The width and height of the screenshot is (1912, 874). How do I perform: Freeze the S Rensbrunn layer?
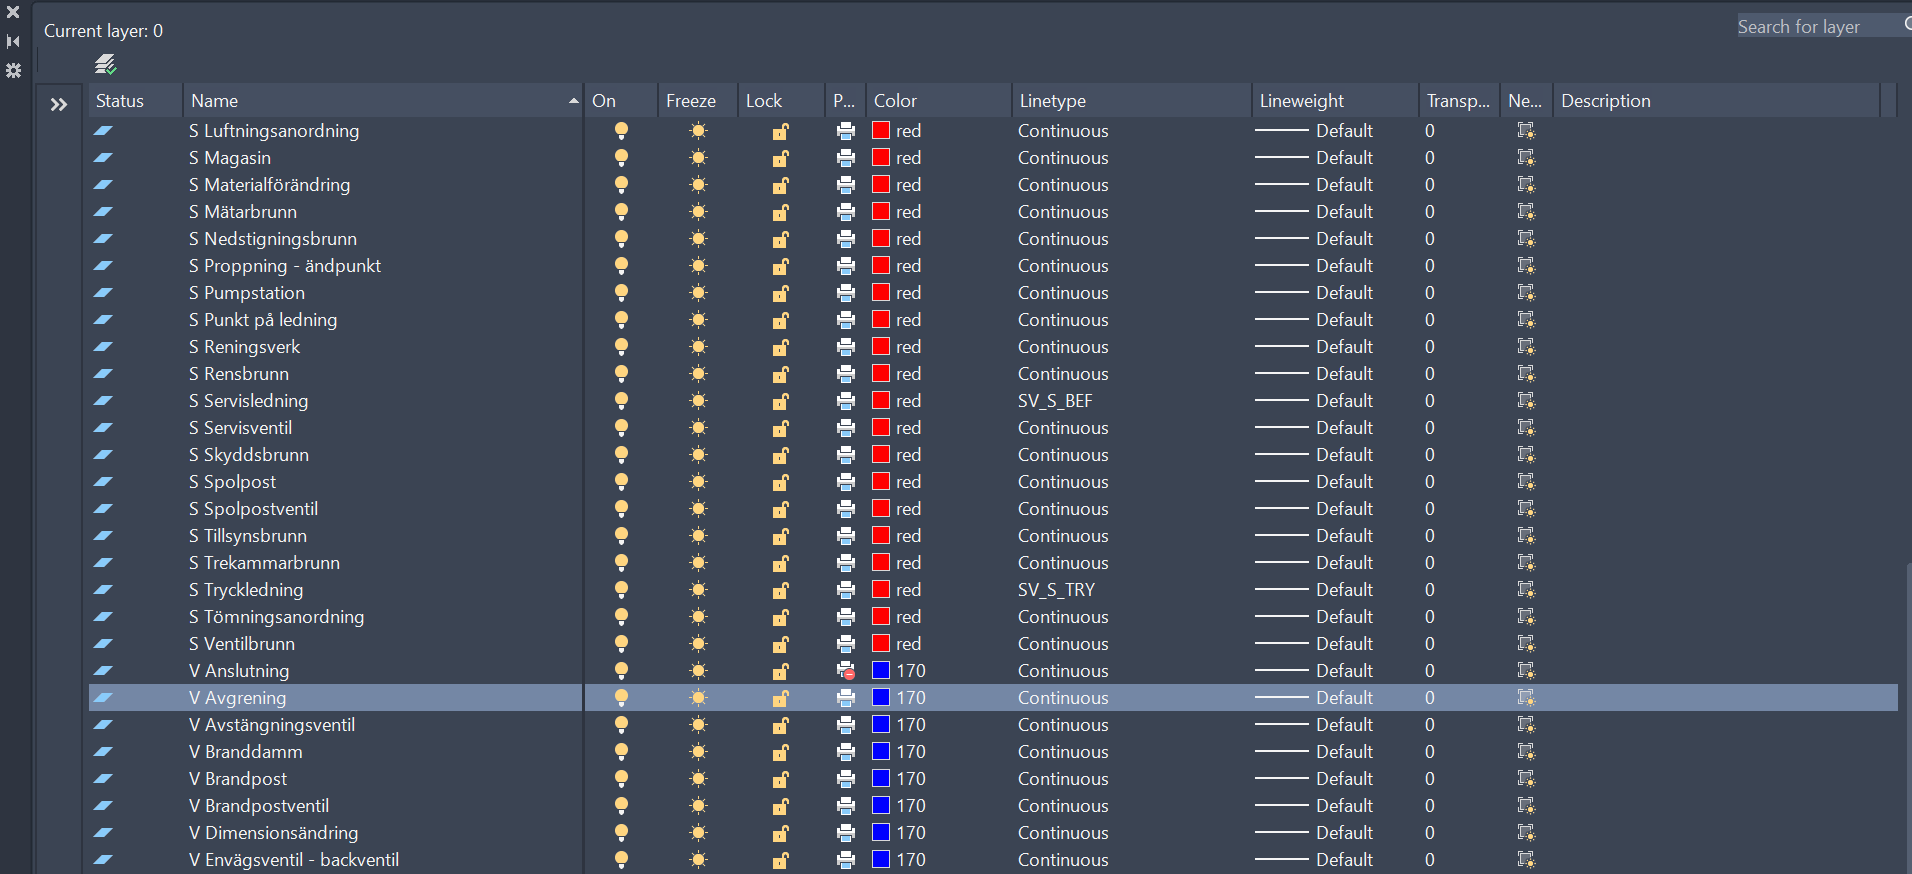point(698,374)
